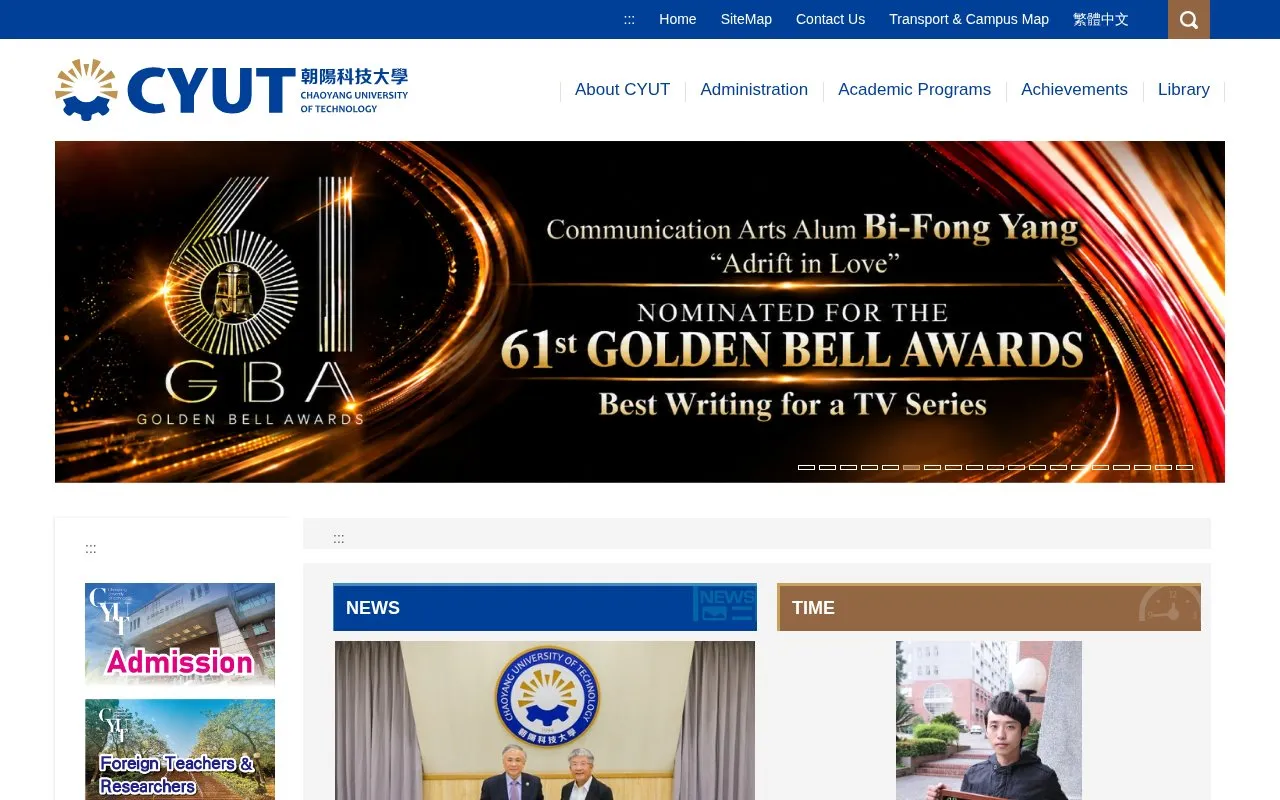The image size is (1280, 800).
Task: Go to the Home link
Action: tap(677, 19)
